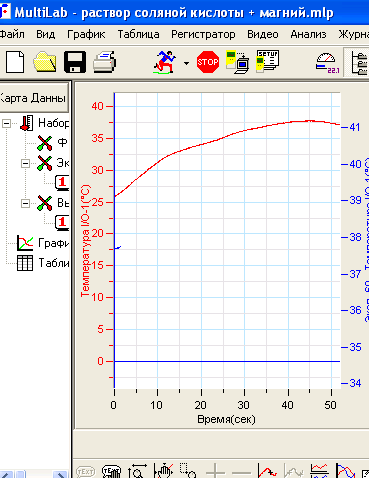Open the Анализ menu
The height and width of the screenshot is (478, 369).
[308, 34]
